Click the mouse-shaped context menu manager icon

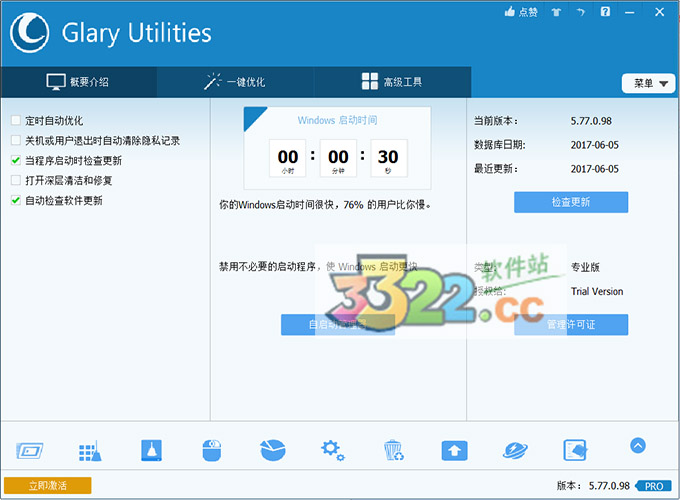(x=212, y=451)
